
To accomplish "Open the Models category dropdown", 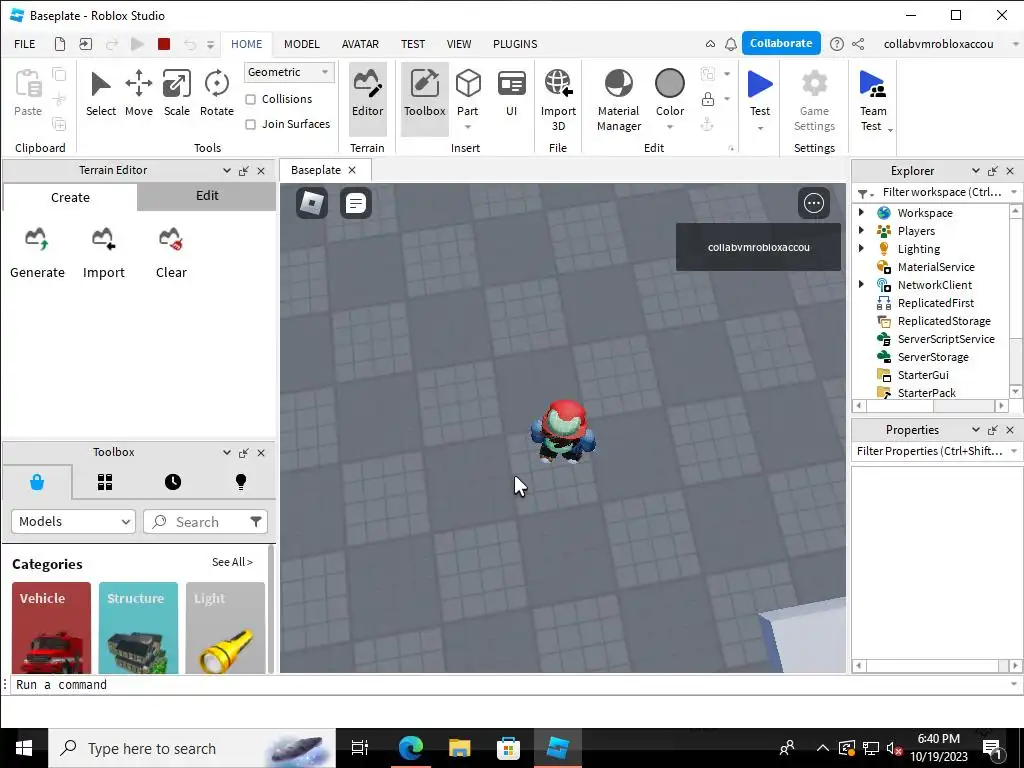I will pyautogui.click(x=73, y=521).
